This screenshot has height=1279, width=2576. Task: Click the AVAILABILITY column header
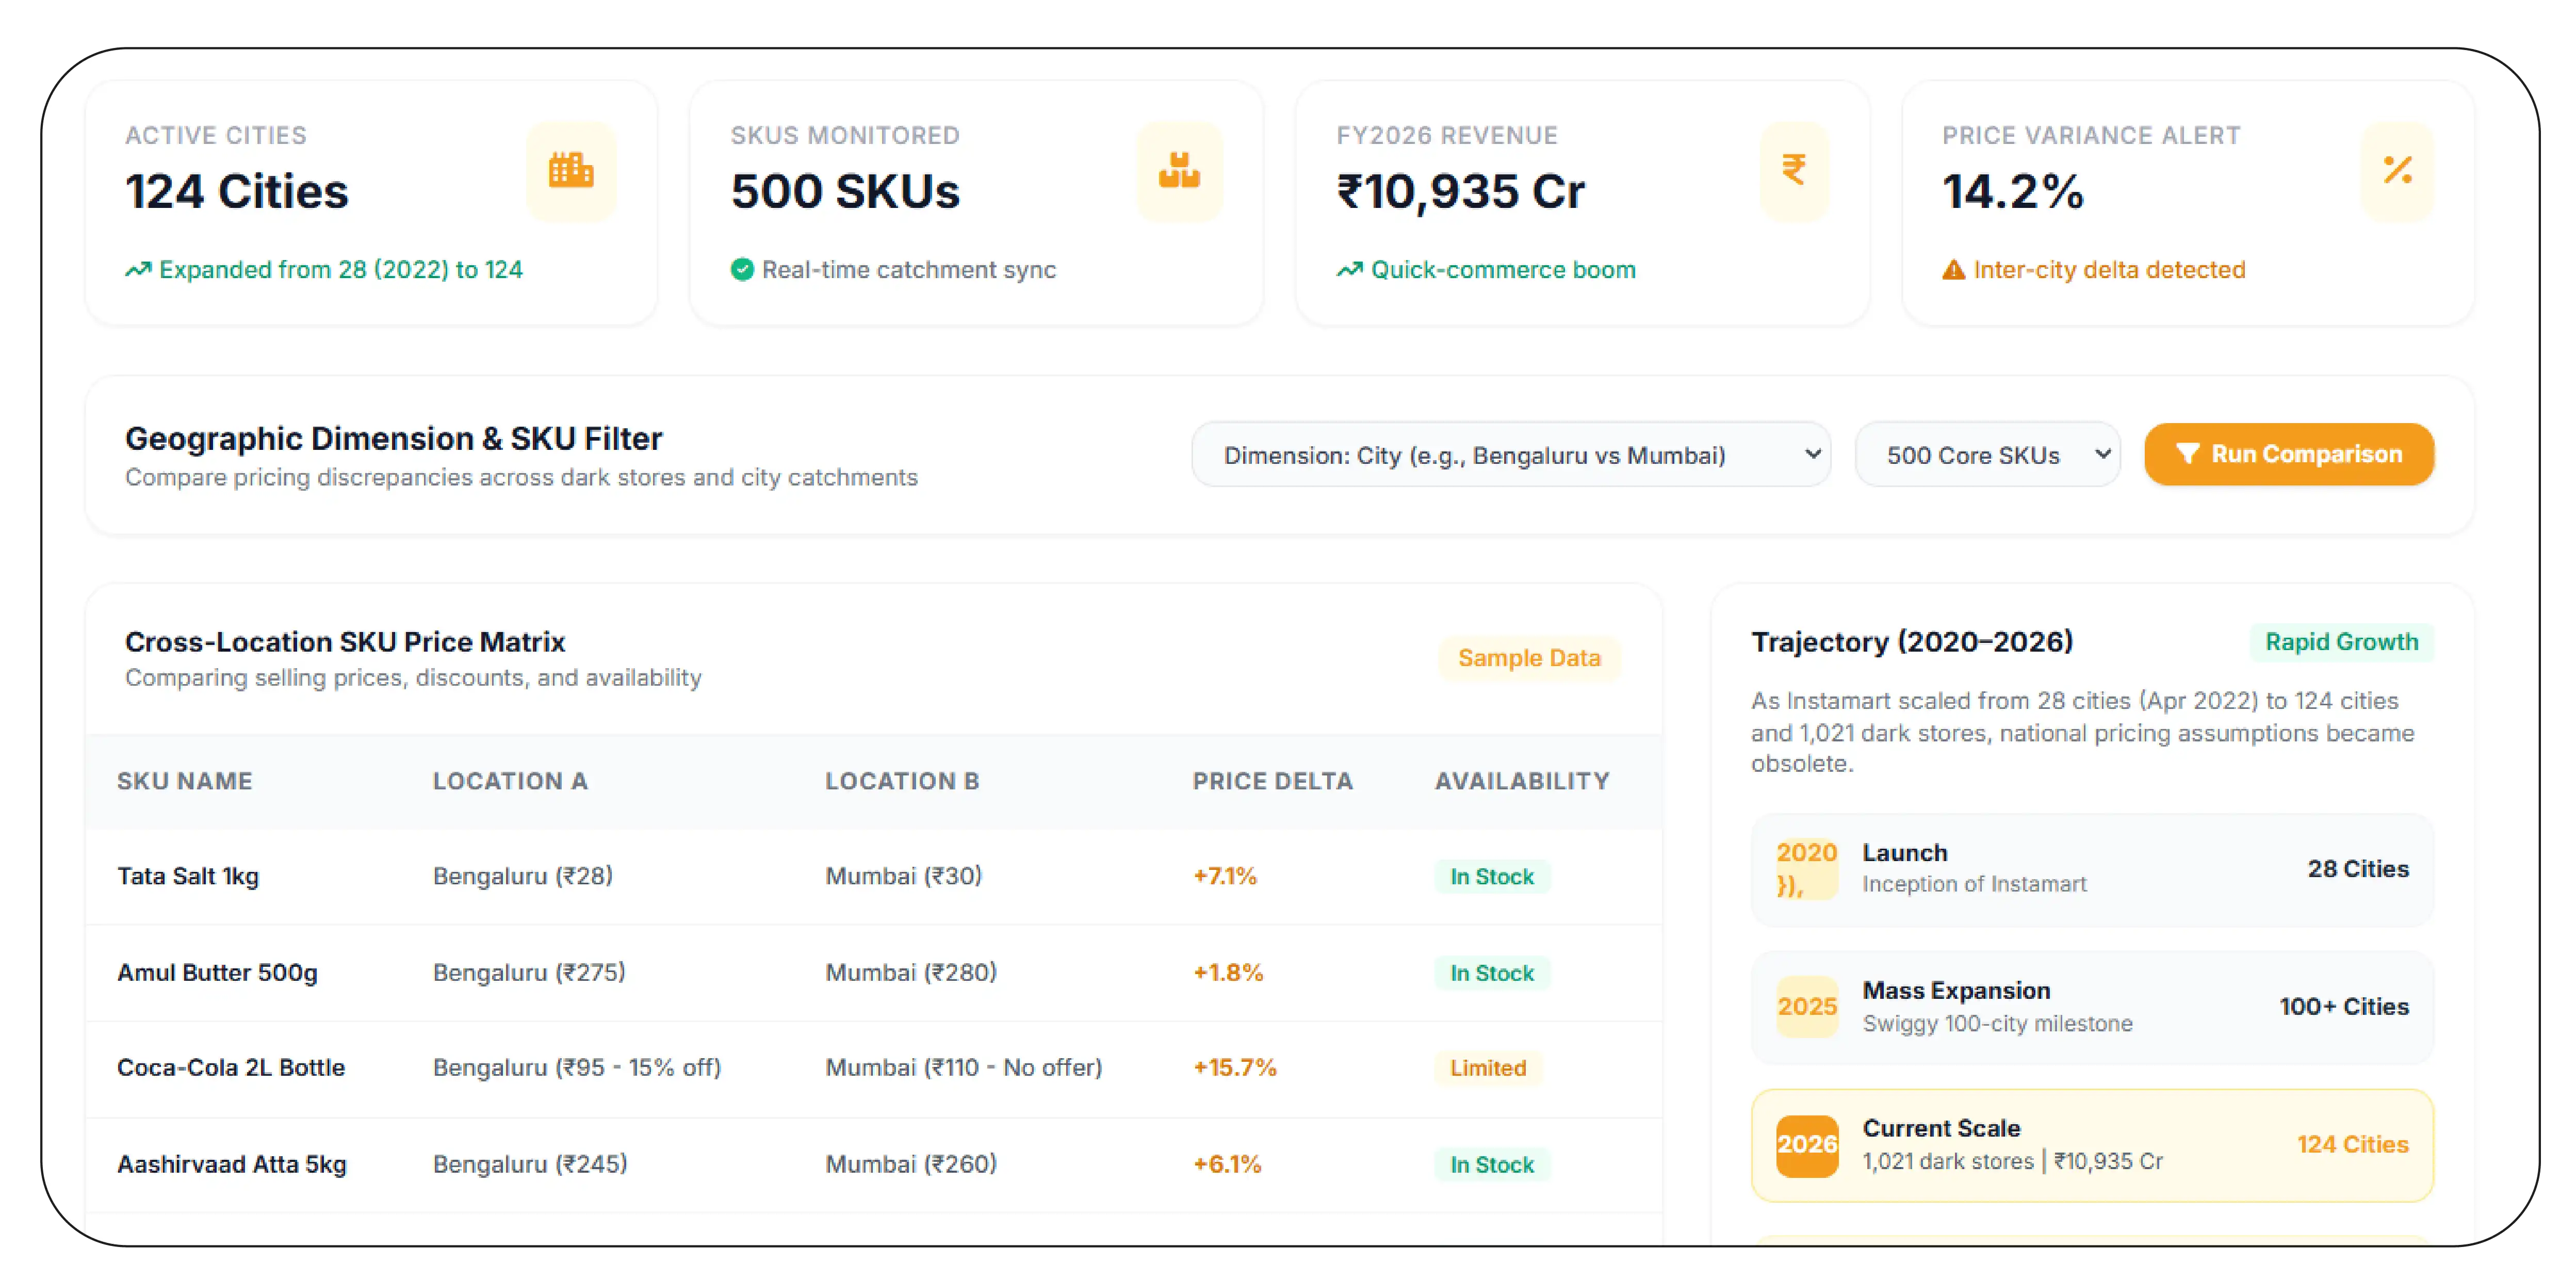(x=1522, y=781)
